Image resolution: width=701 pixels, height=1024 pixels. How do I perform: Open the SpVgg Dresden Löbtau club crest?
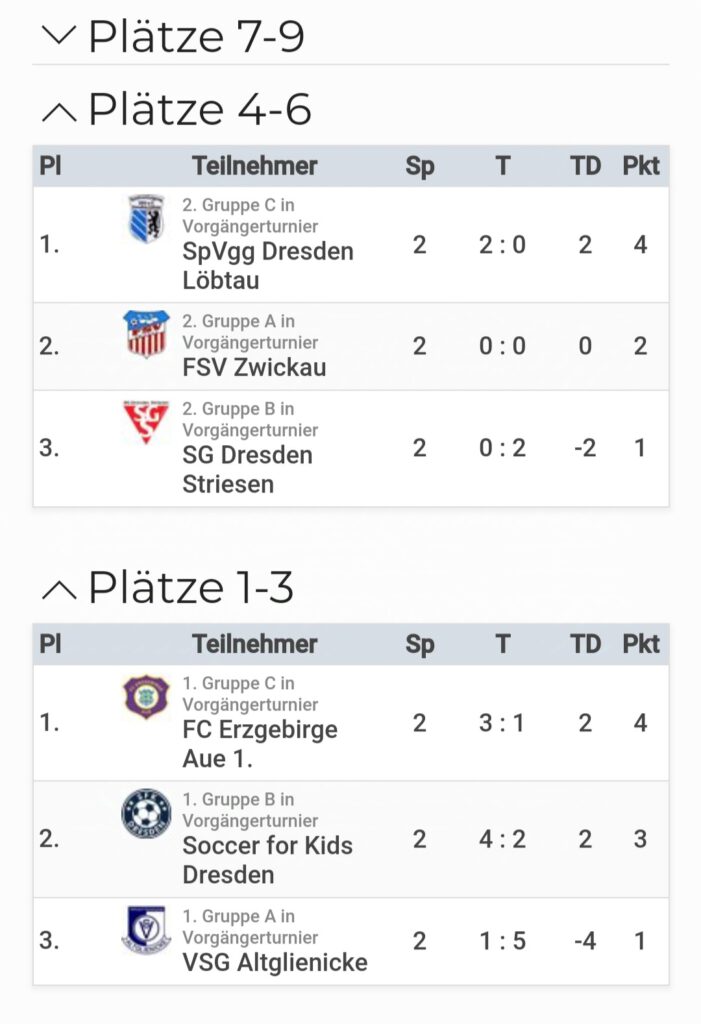[146, 219]
